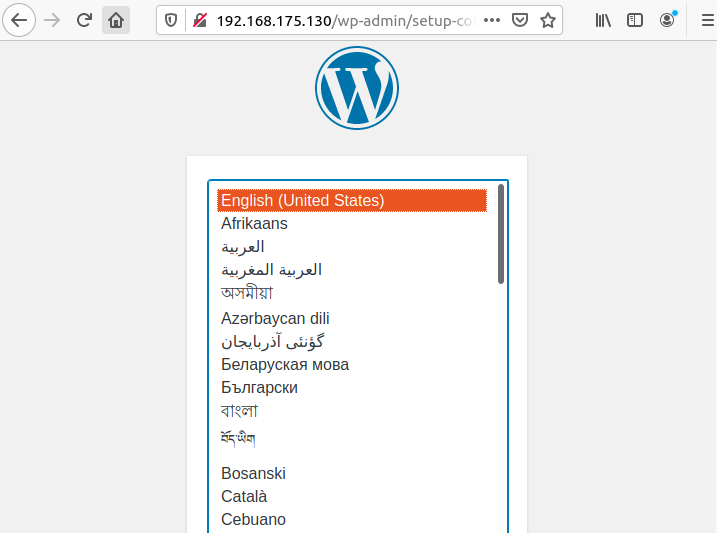Select বাংলা language option
717x533 pixels.
click(352, 411)
